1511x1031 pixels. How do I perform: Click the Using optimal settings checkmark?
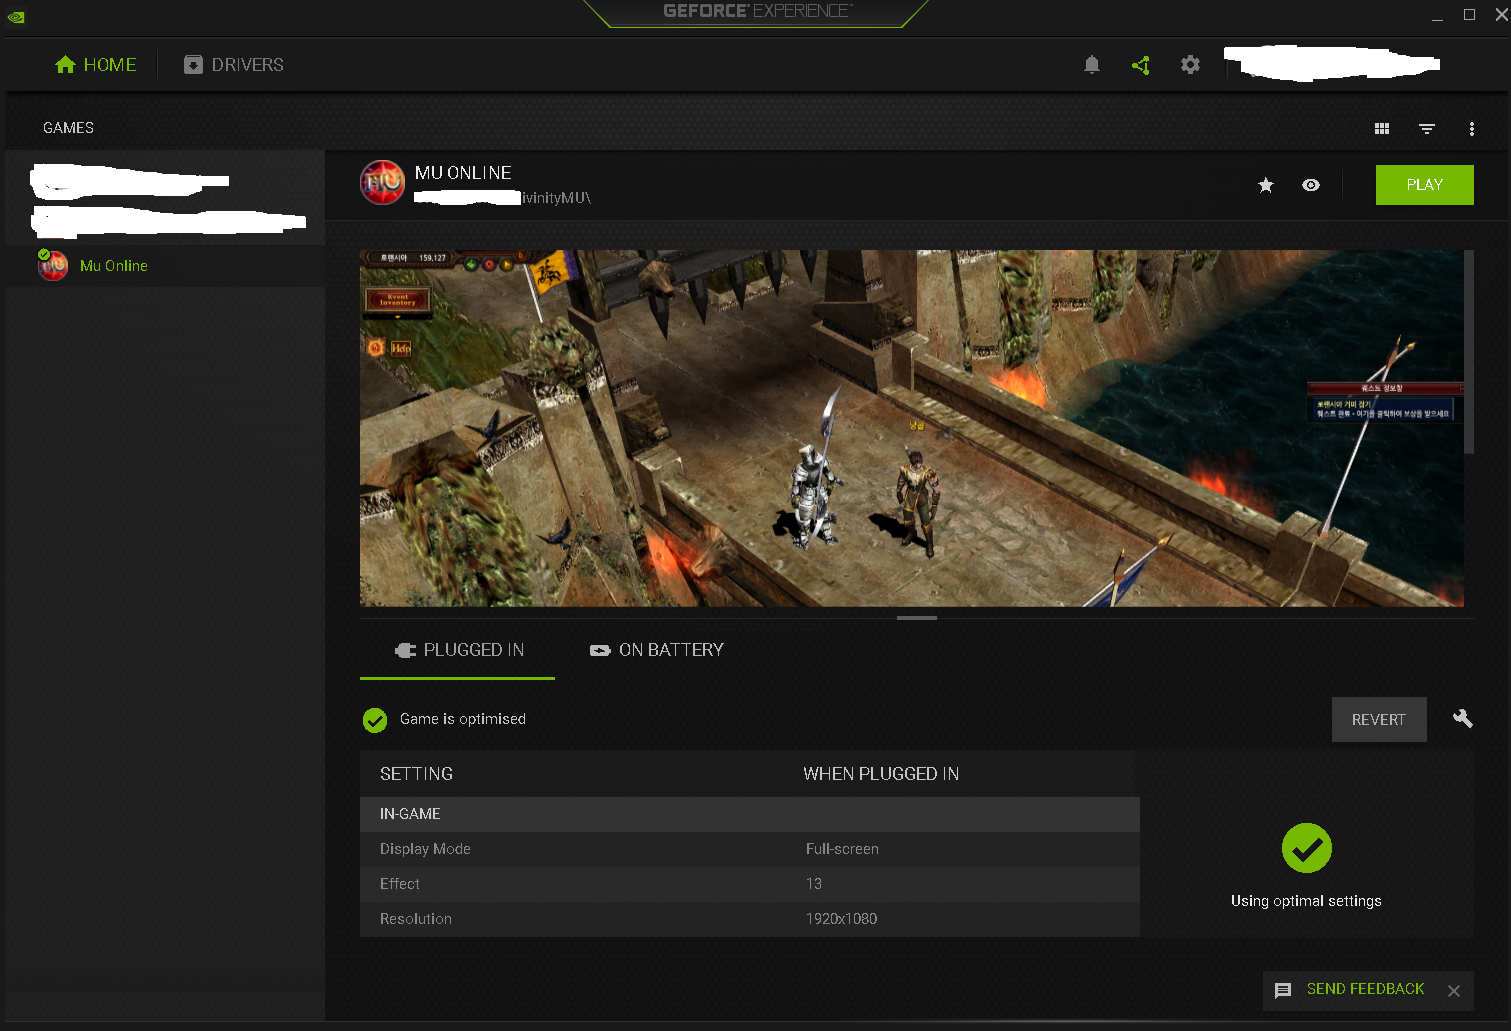(x=1306, y=848)
